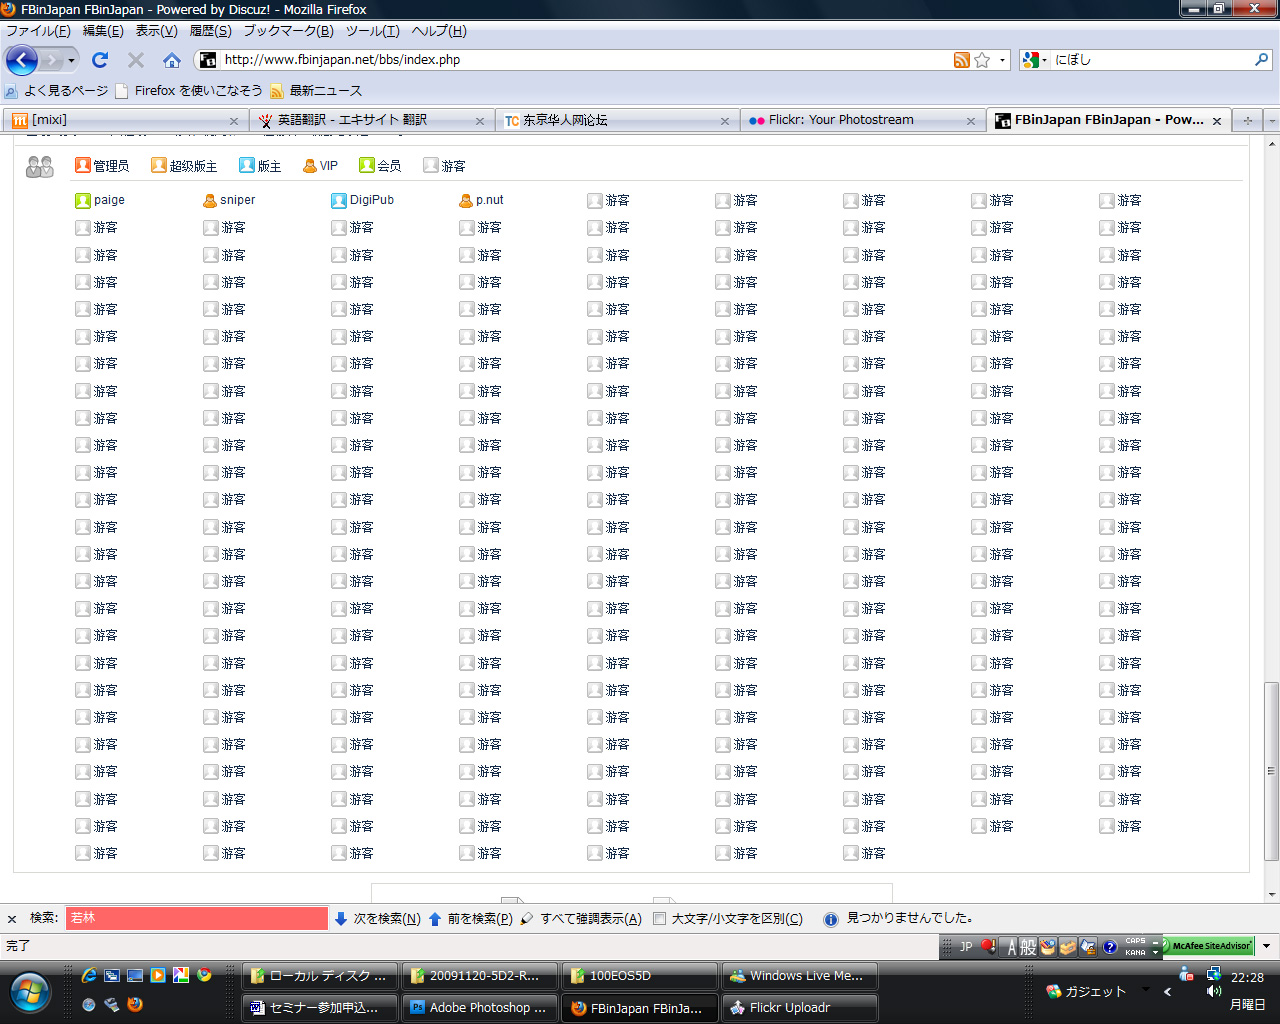Open the 履歴(S) menu
The image size is (1280, 1024).
[210, 31]
